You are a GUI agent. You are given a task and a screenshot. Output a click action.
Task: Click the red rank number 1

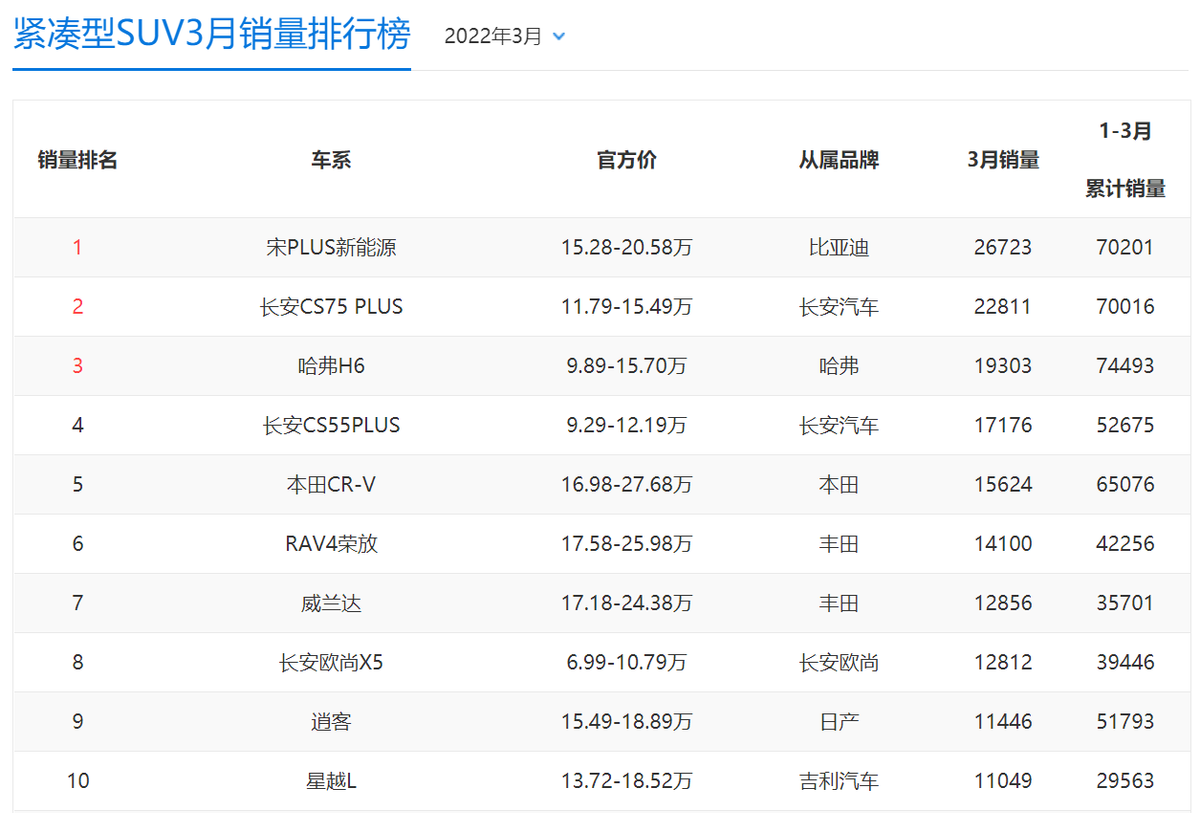(78, 247)
